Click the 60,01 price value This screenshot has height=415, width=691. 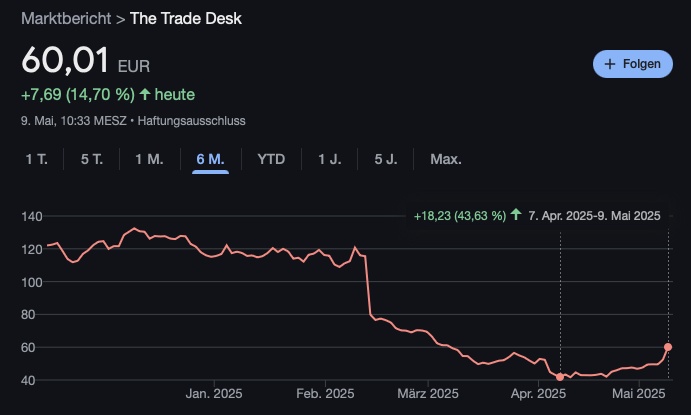click(65, 60)
